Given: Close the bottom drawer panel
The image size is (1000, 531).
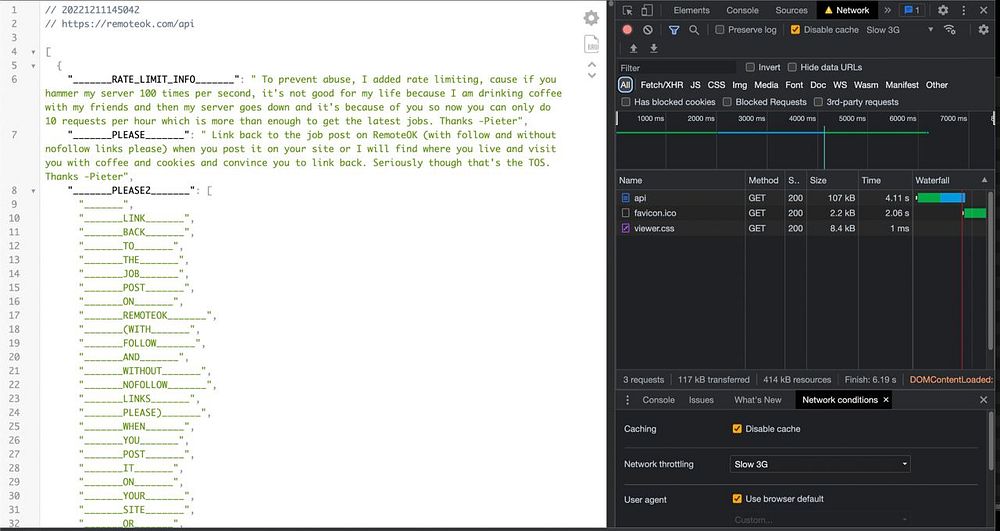Looking at the screenshot, I should (x=983, y=400).
